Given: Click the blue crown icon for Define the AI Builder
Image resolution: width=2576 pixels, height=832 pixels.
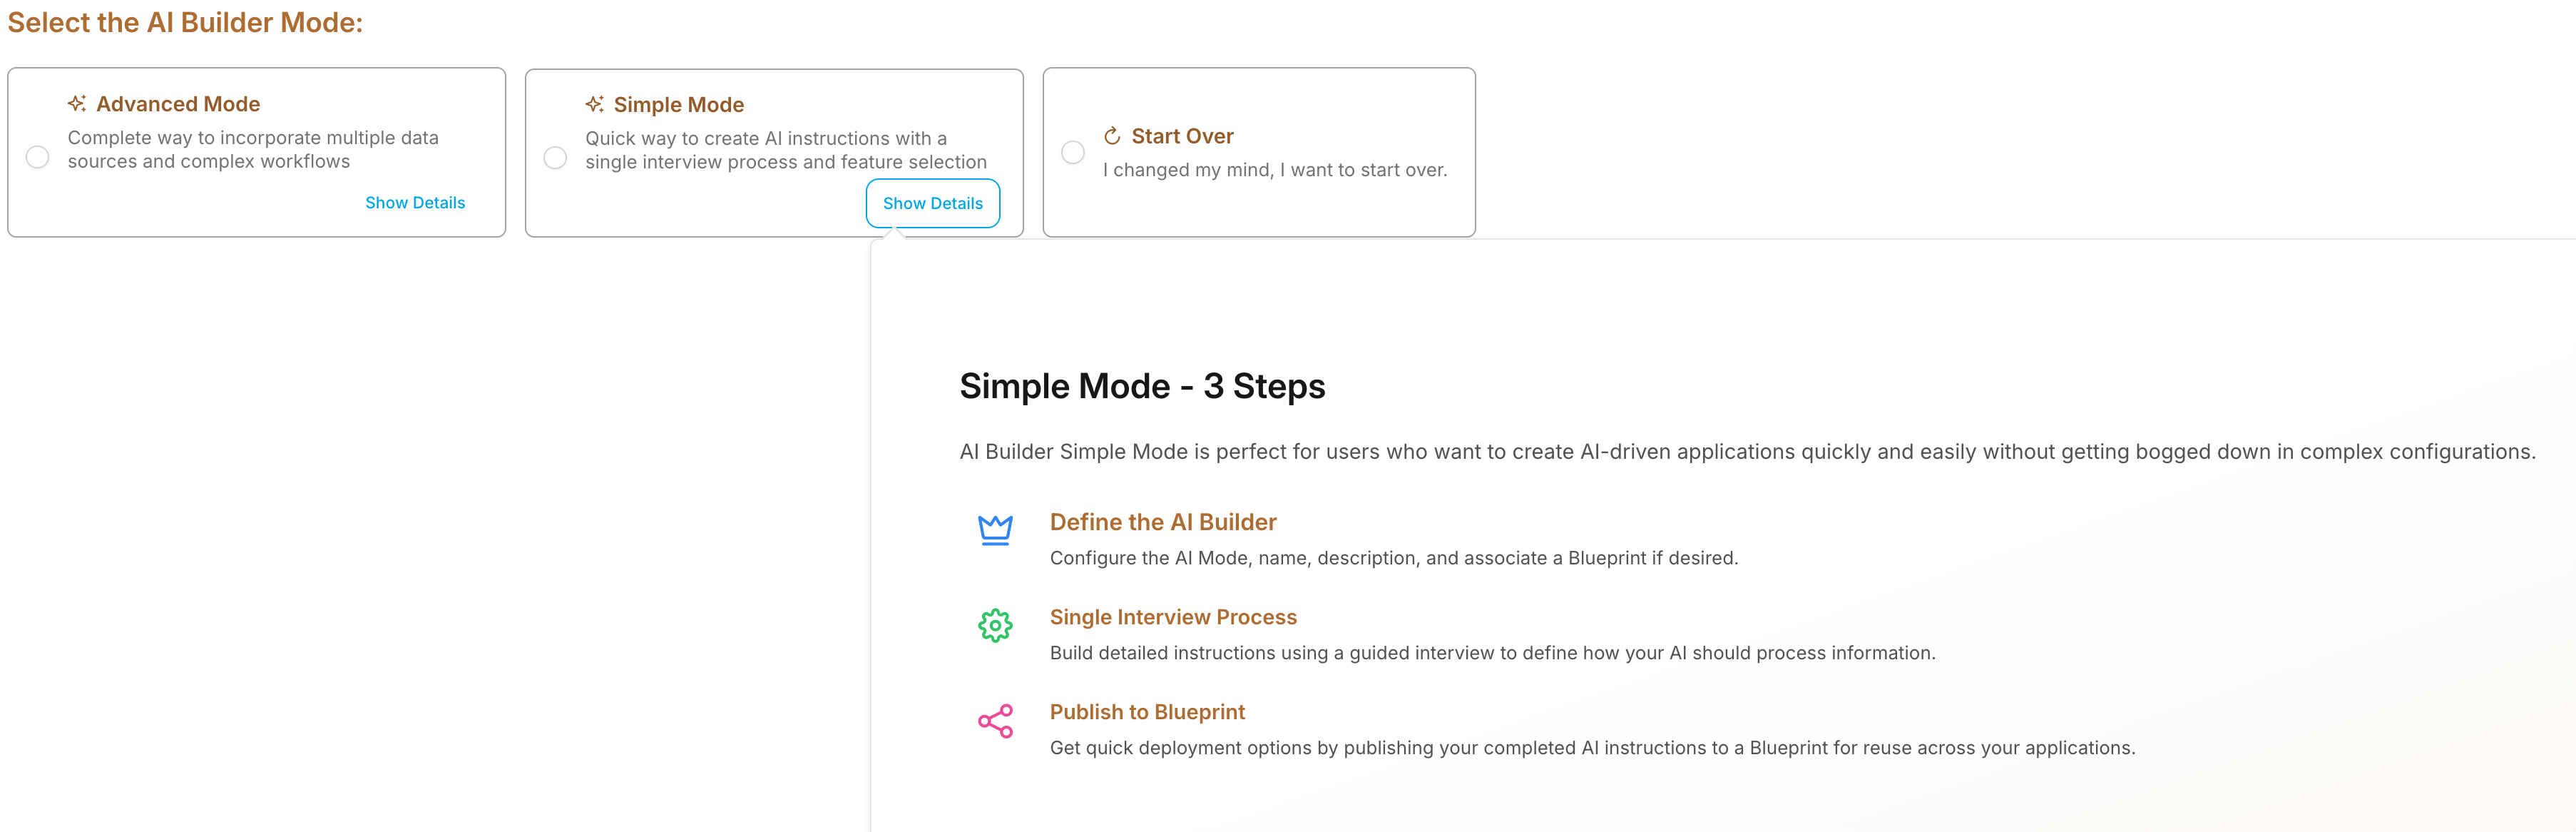Looking at the screenshot, I should [995, 529].
